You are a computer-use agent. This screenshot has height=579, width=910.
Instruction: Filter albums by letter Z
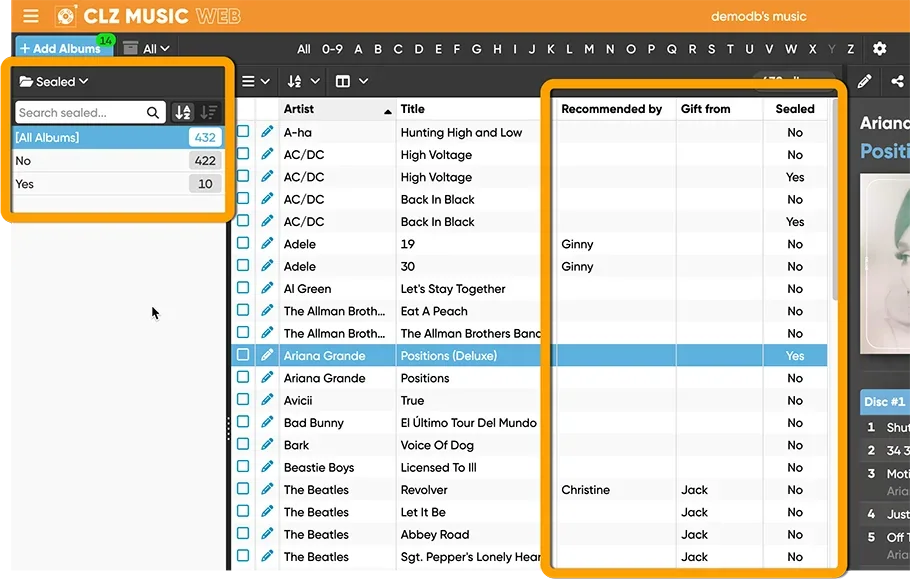point(850,49)
